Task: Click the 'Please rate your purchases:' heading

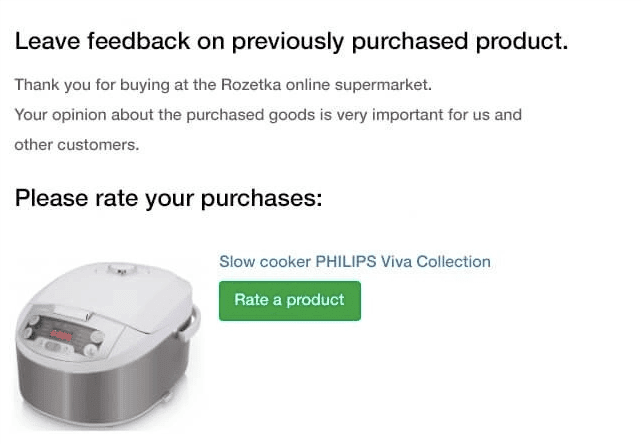Action: point(168,199)
